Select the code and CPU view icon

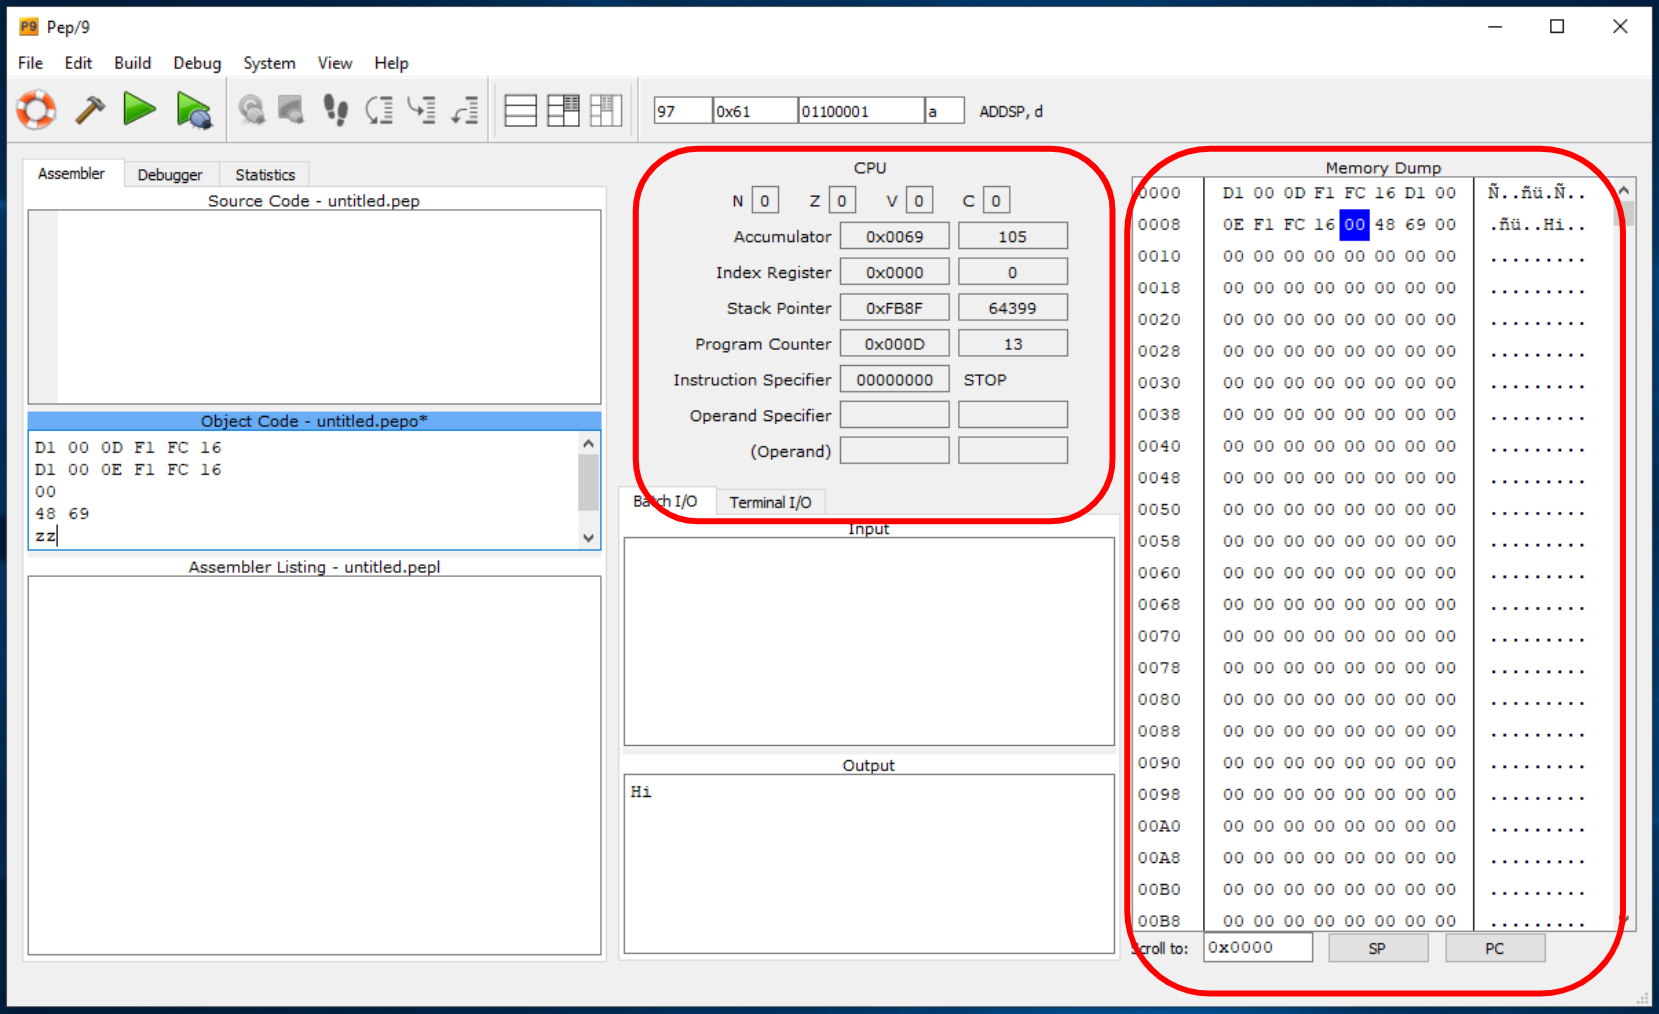563,110
